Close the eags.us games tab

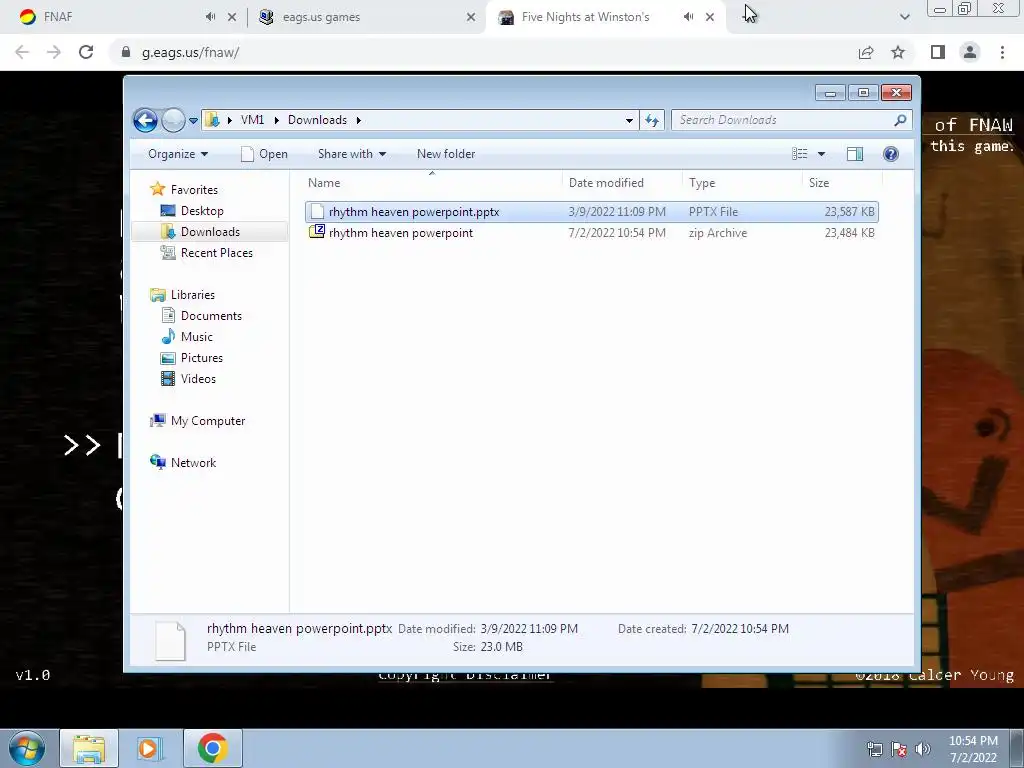tap(471, 18)
